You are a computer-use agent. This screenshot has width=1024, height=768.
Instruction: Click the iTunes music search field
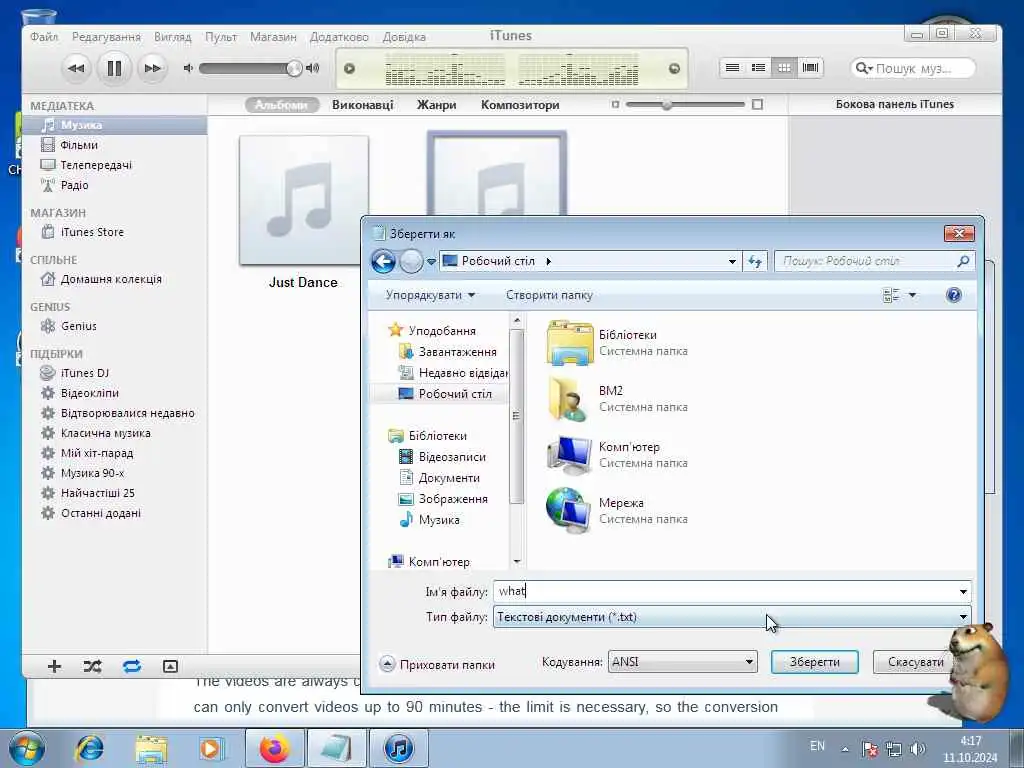(914, 68)
